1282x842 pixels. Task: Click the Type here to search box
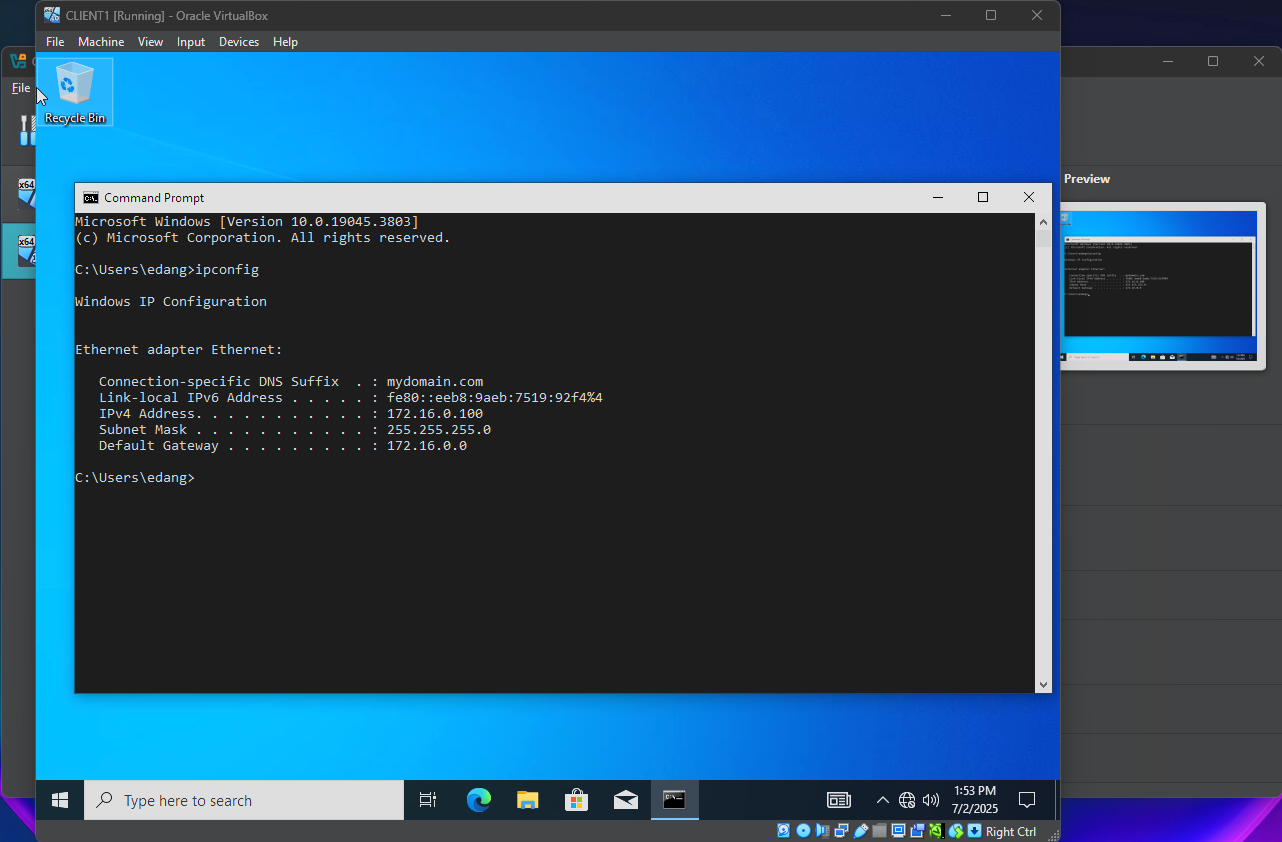pyautogui.click(x=244, y=800)
